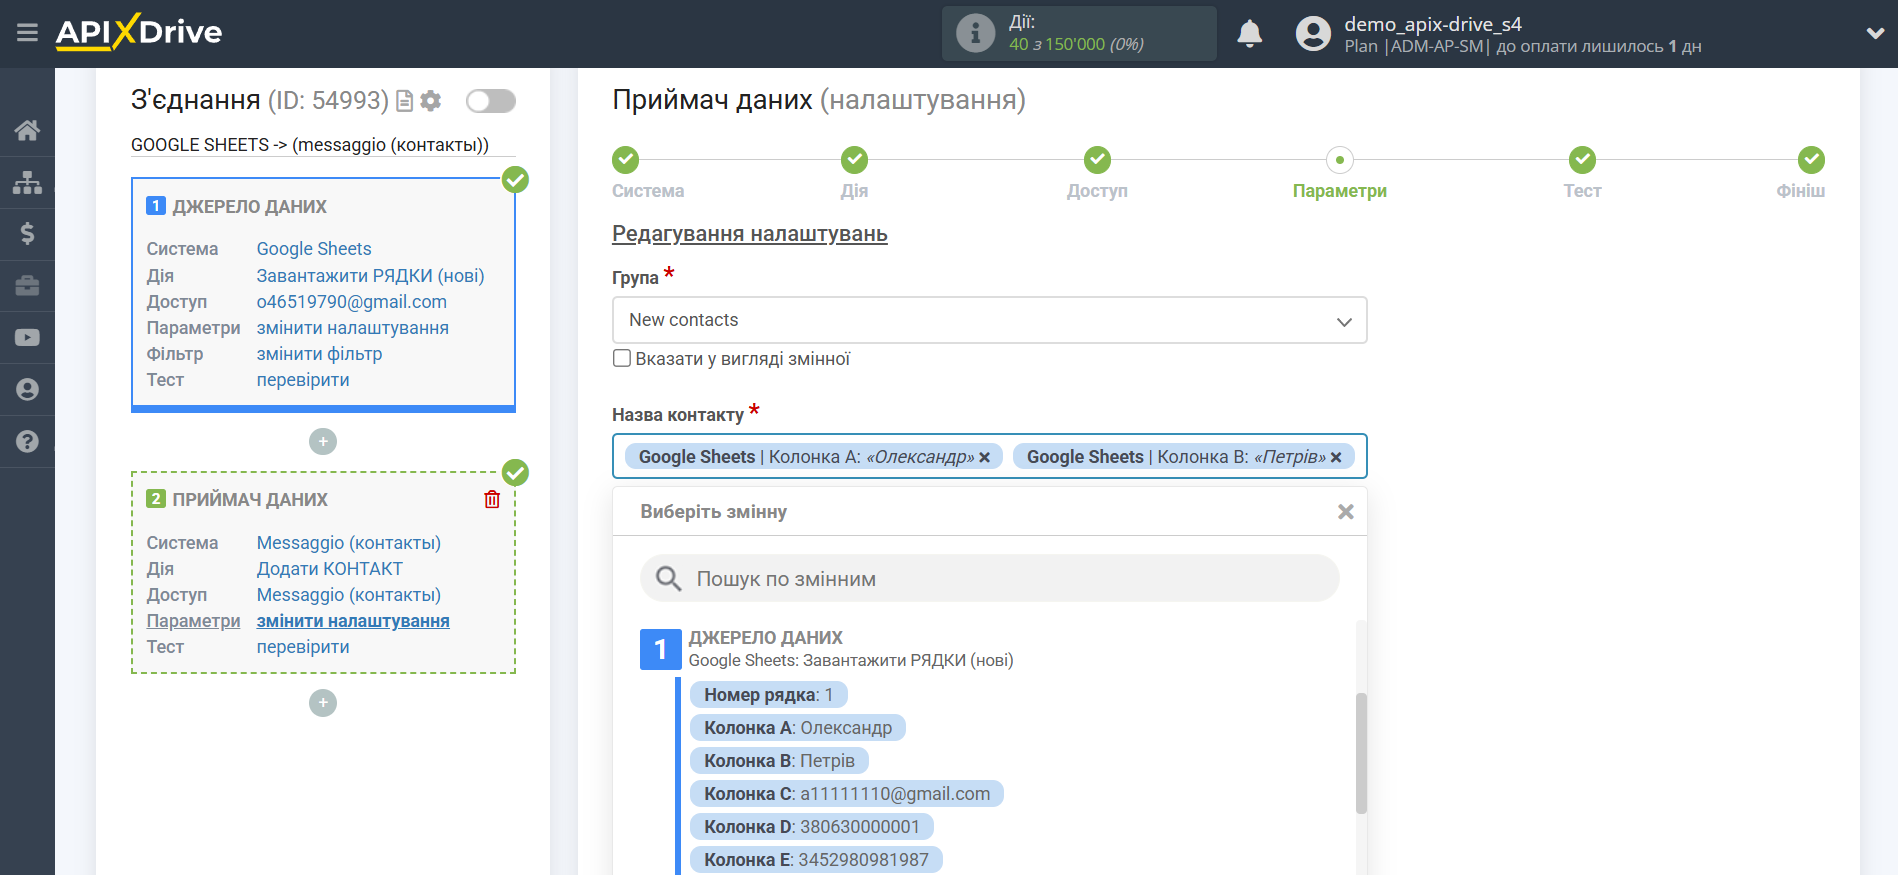Click receiver 'перевірити' test link

[x=303, y=647]
